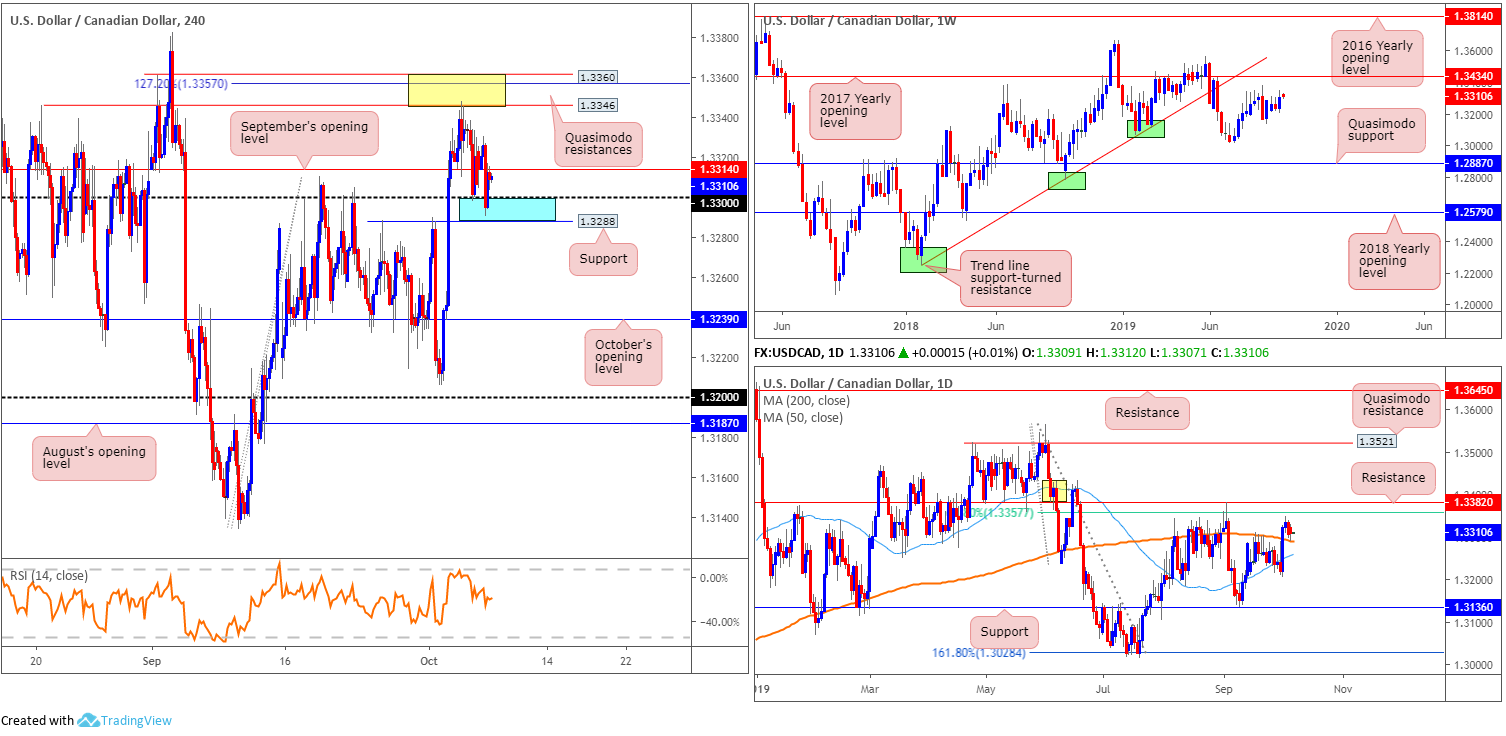Select the 1.3360 price label on H4 chart
This screenshot has height=736, width=1506.
(598, 76)
